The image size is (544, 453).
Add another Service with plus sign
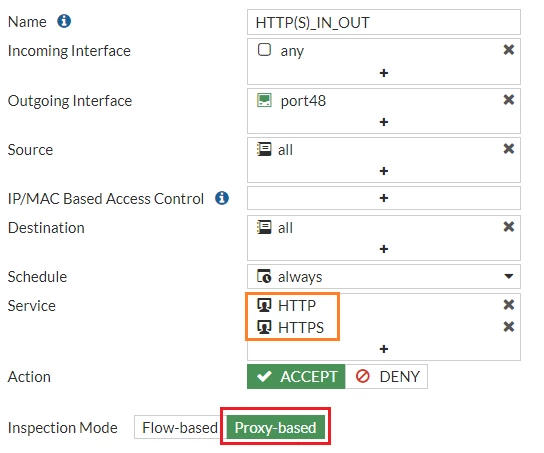point(384,349)
